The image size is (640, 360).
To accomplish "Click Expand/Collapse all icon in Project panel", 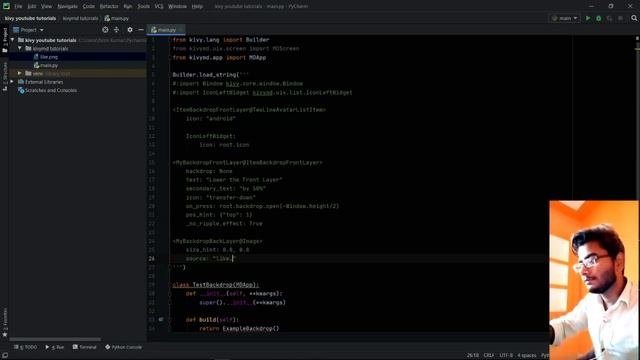I will [116, 30].
